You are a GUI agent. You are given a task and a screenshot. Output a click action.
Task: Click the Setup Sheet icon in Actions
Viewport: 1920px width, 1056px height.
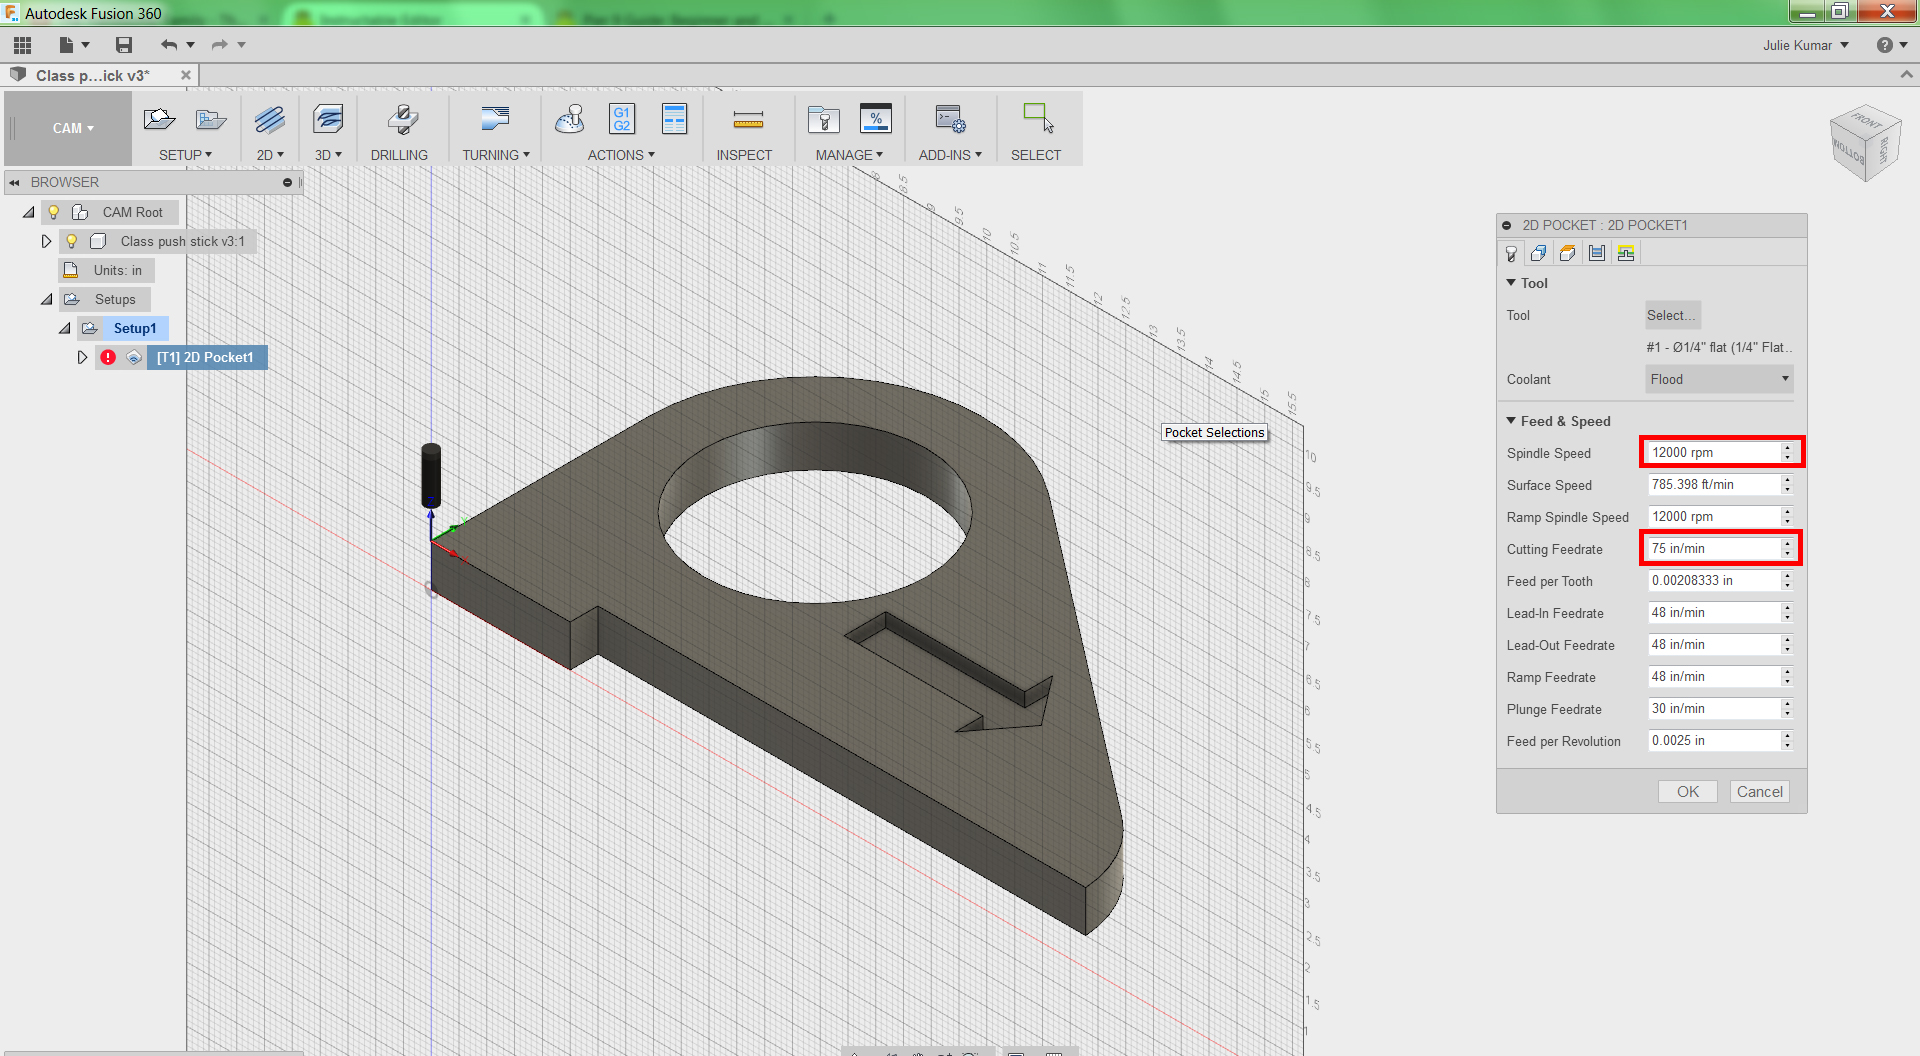(x=675, y=119)
